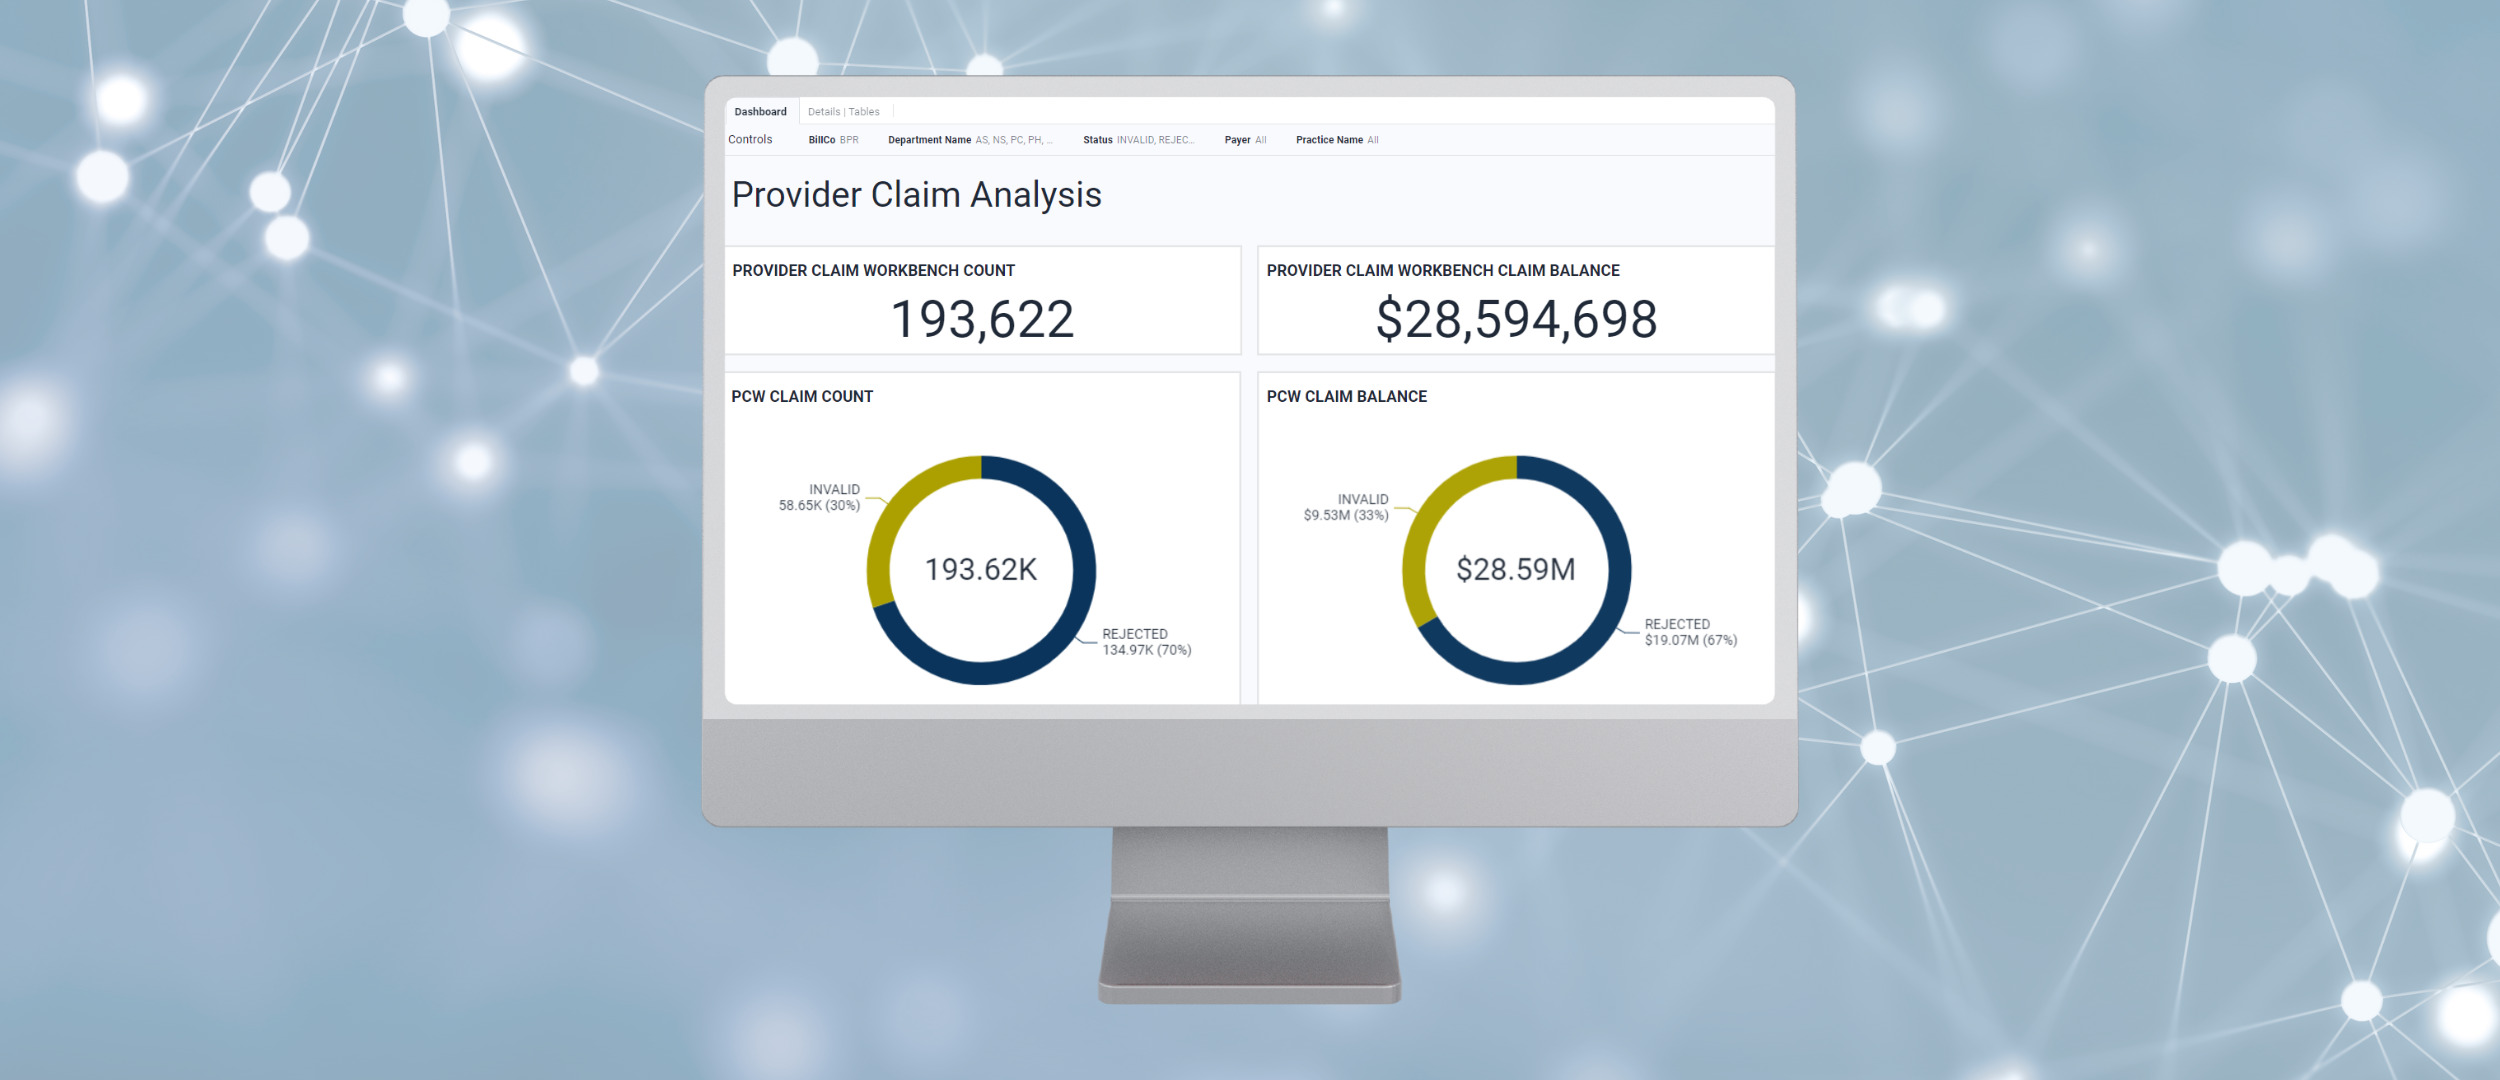
Task: Select the 193,622 workbench count KPI
Action: pyautogui.click(x=982, y=320)
